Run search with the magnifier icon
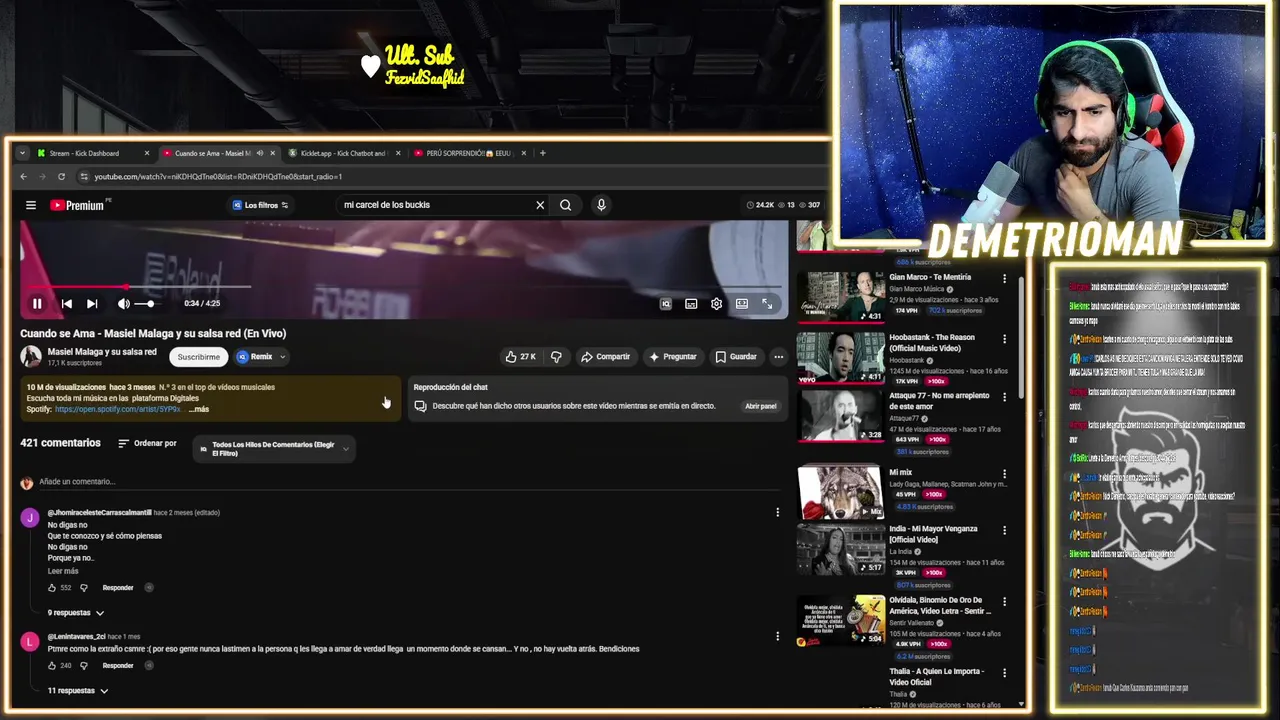Screen dimensions: 1280x720 [x=566, y=205]
